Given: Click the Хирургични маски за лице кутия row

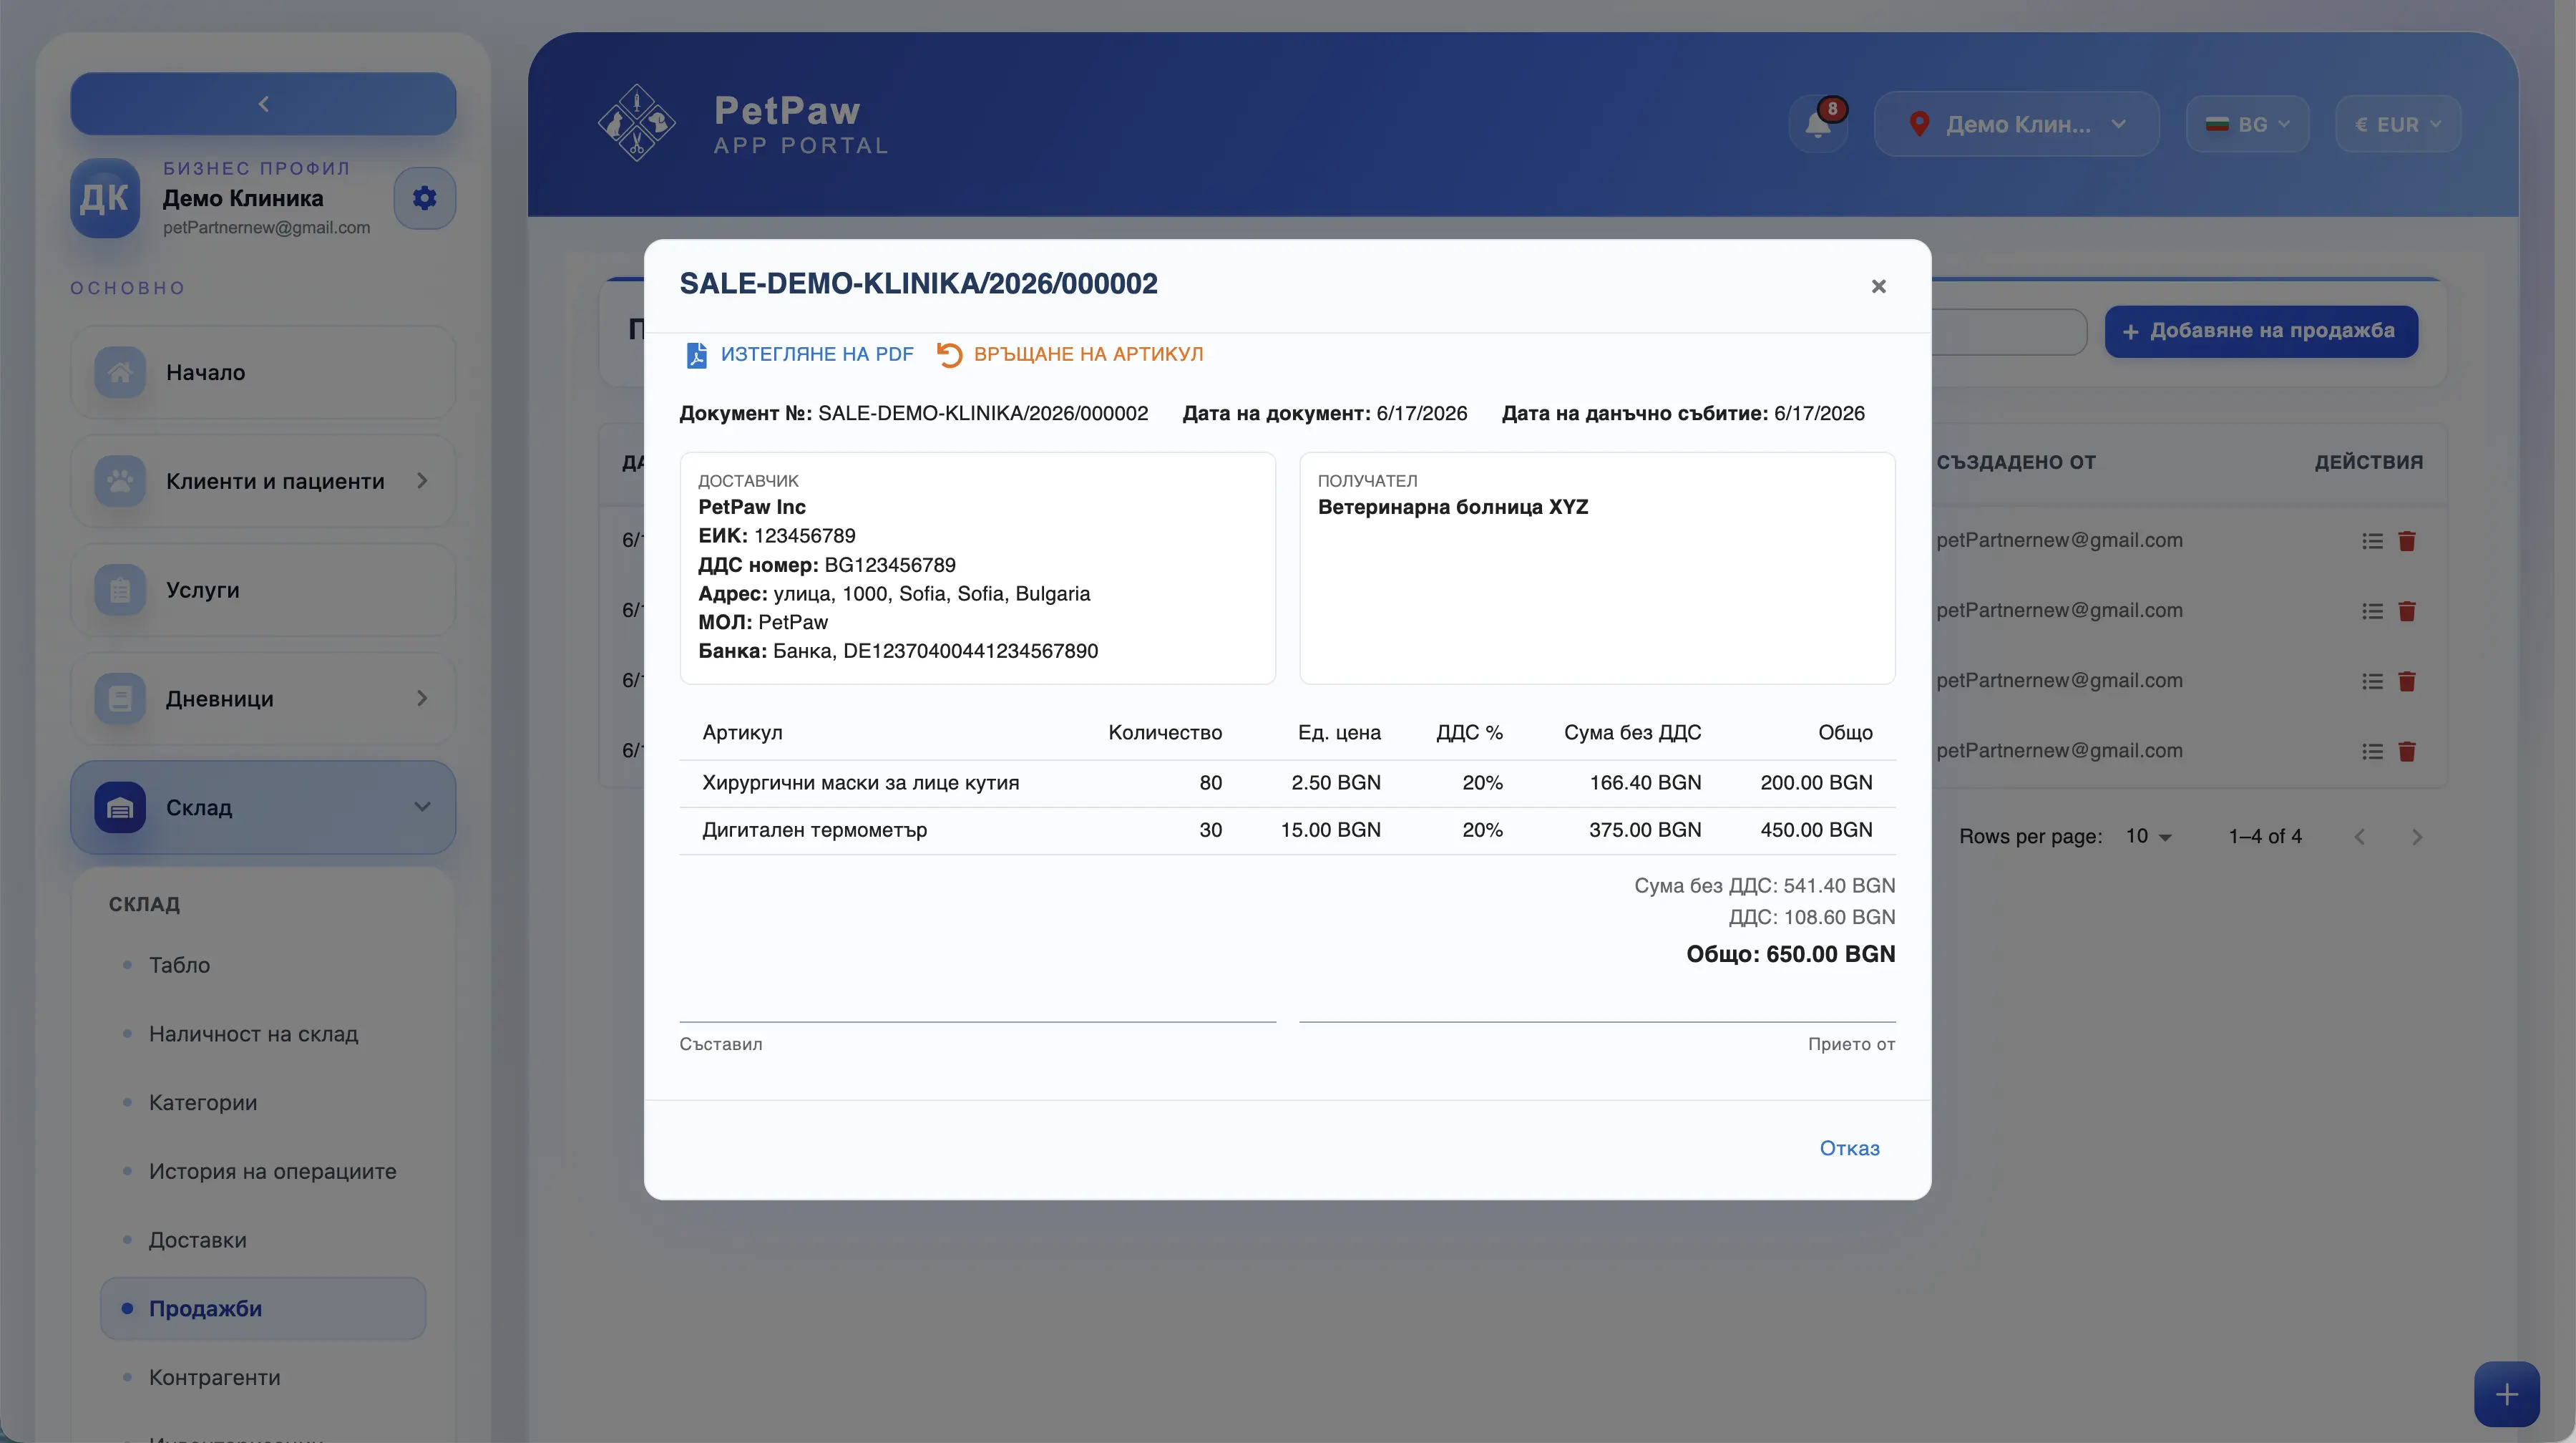Looking at the screenshot, I should pyautogui.click(x=1287, y=783).
